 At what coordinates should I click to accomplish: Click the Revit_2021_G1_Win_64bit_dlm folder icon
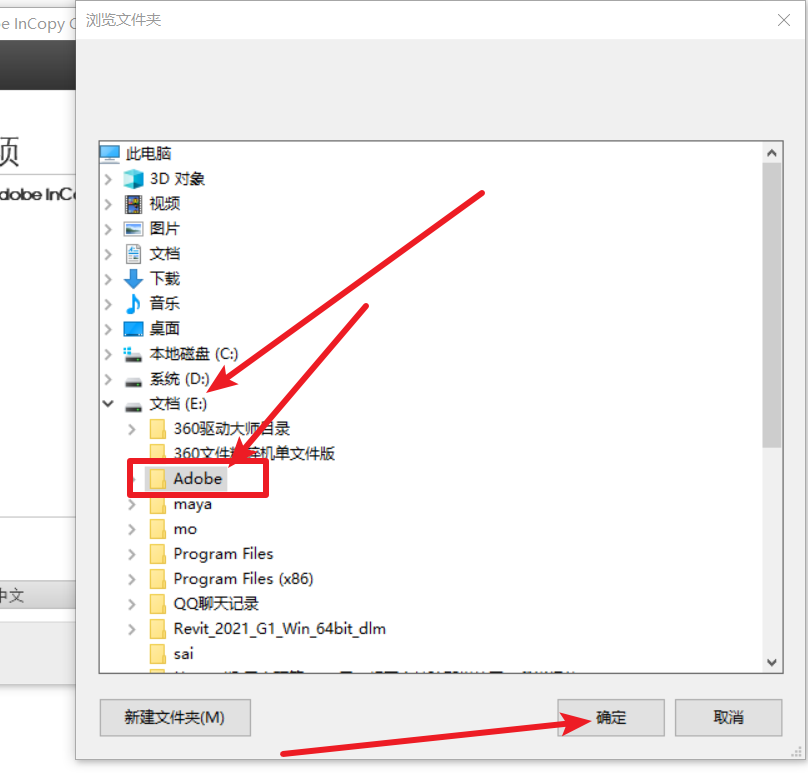(157, 629)
